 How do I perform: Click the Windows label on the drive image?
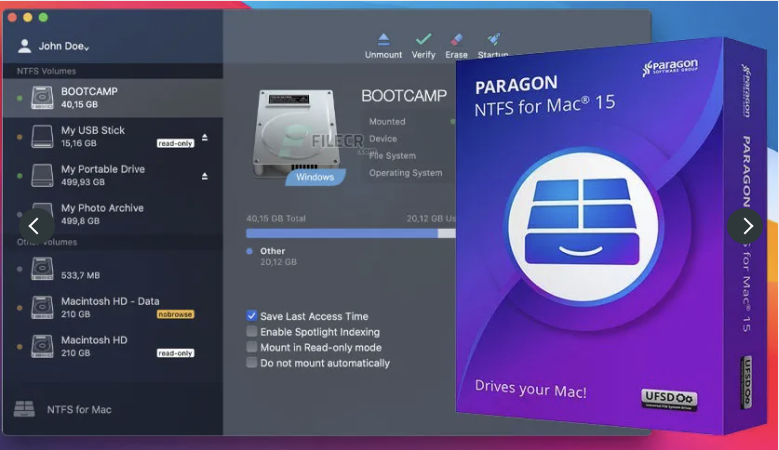[315, 177]
